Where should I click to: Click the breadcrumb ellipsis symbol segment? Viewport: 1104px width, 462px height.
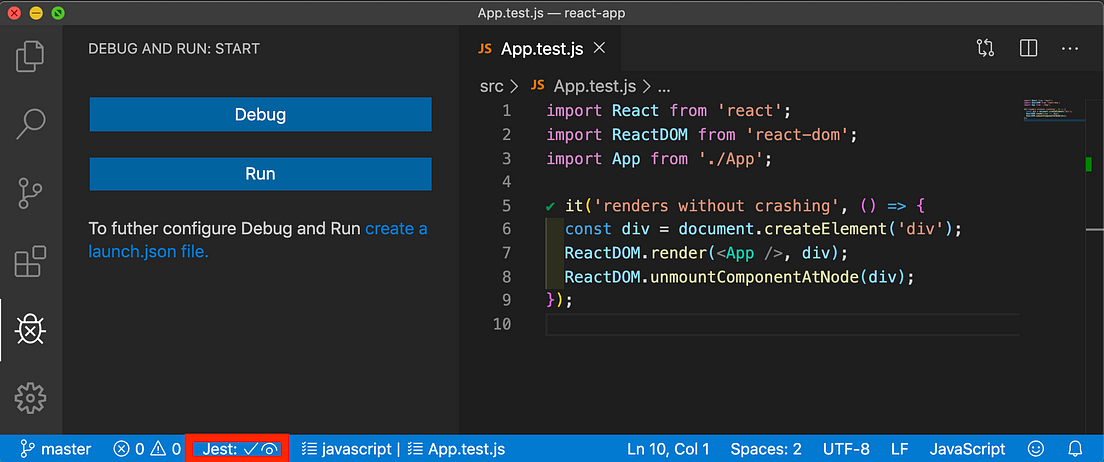point(663,87)
